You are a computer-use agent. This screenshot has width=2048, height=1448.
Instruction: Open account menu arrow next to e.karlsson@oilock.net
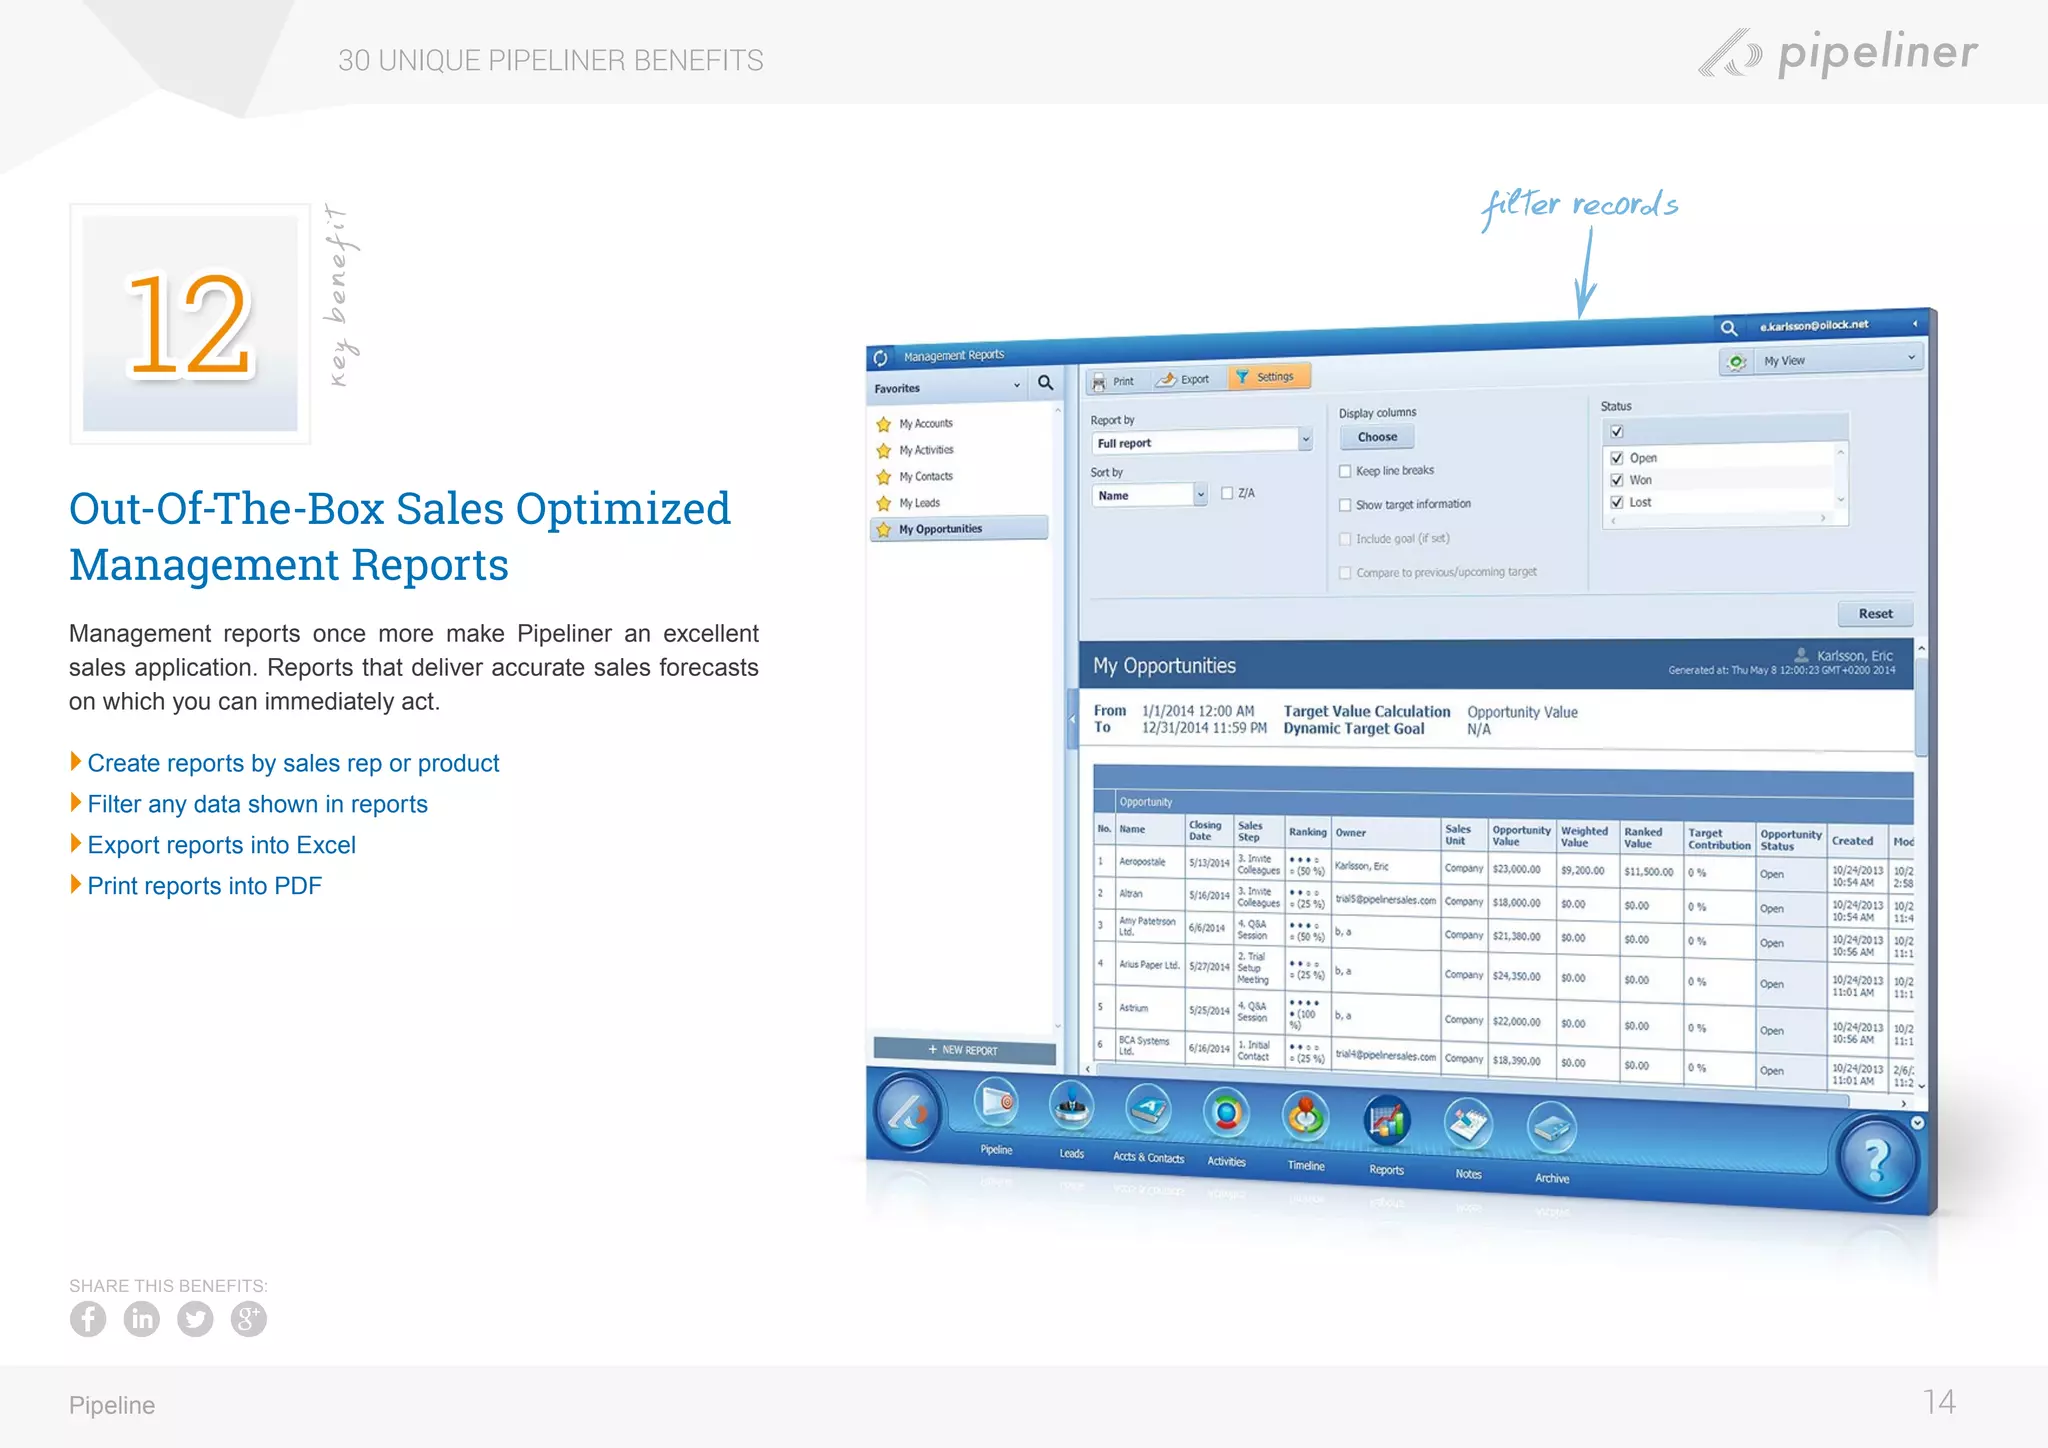tap(1915, 324)
